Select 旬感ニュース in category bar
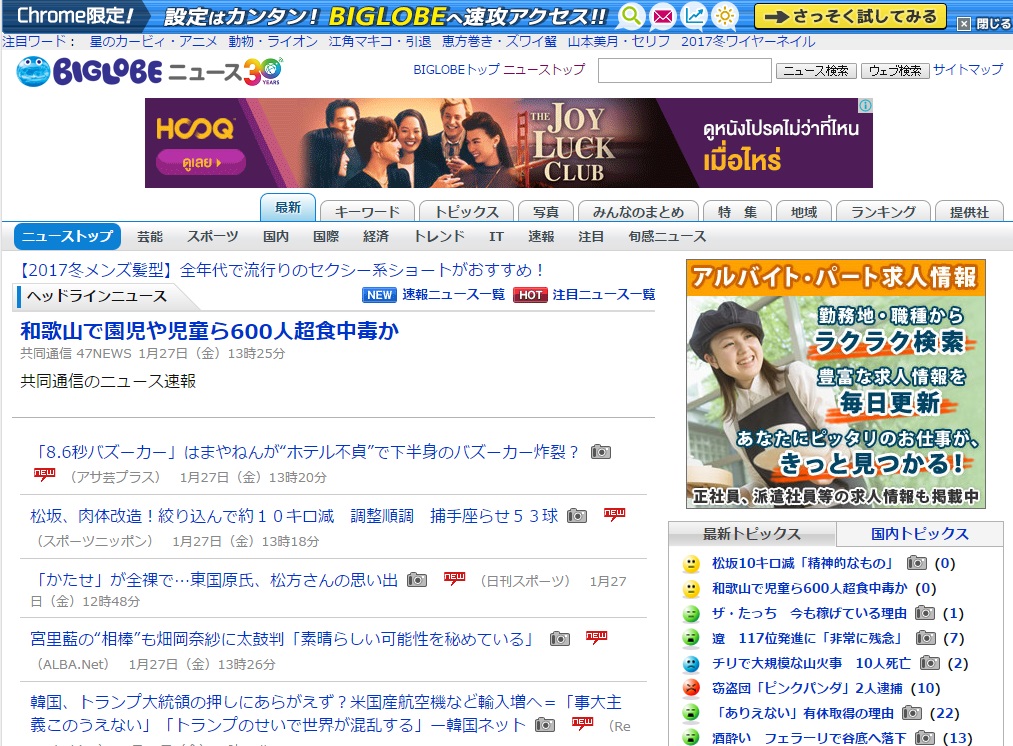1013x746 pixels. pos(667,236)
